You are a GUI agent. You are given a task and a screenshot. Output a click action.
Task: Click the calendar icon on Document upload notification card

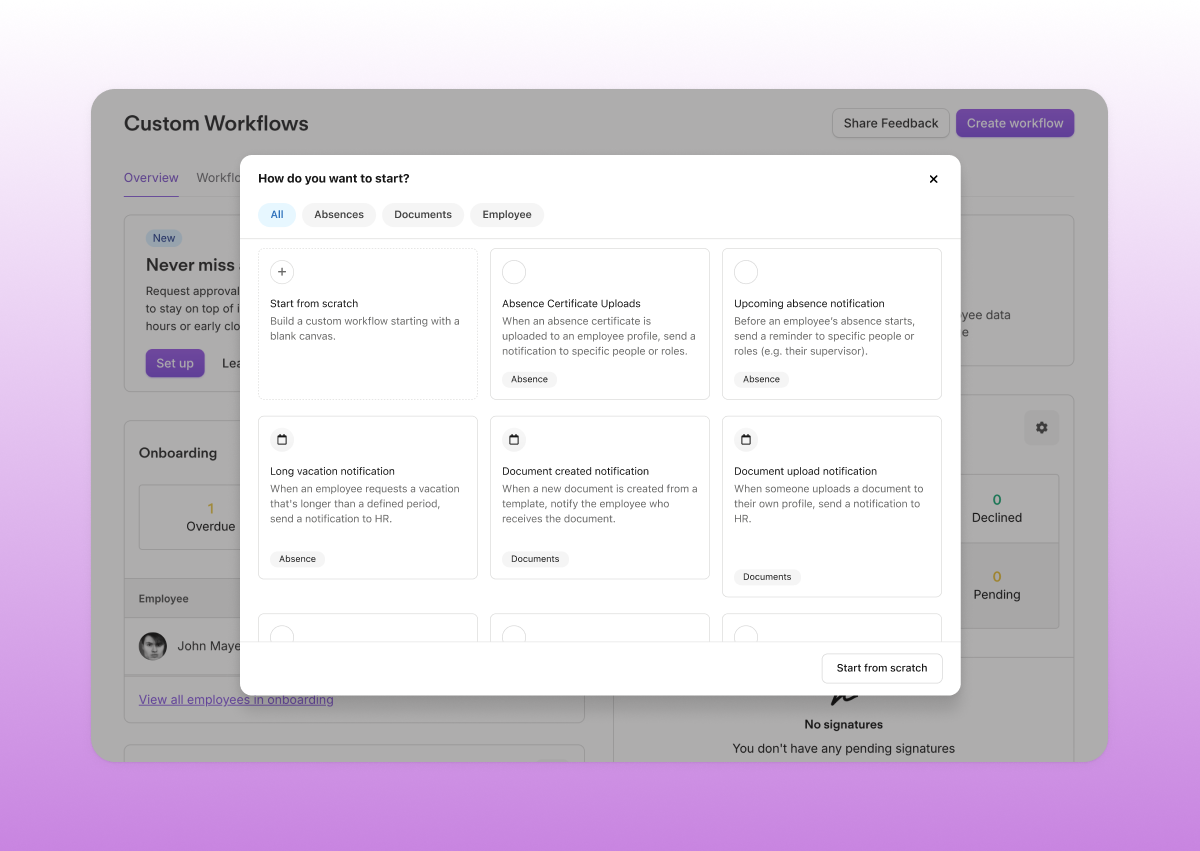pos(745,440)
